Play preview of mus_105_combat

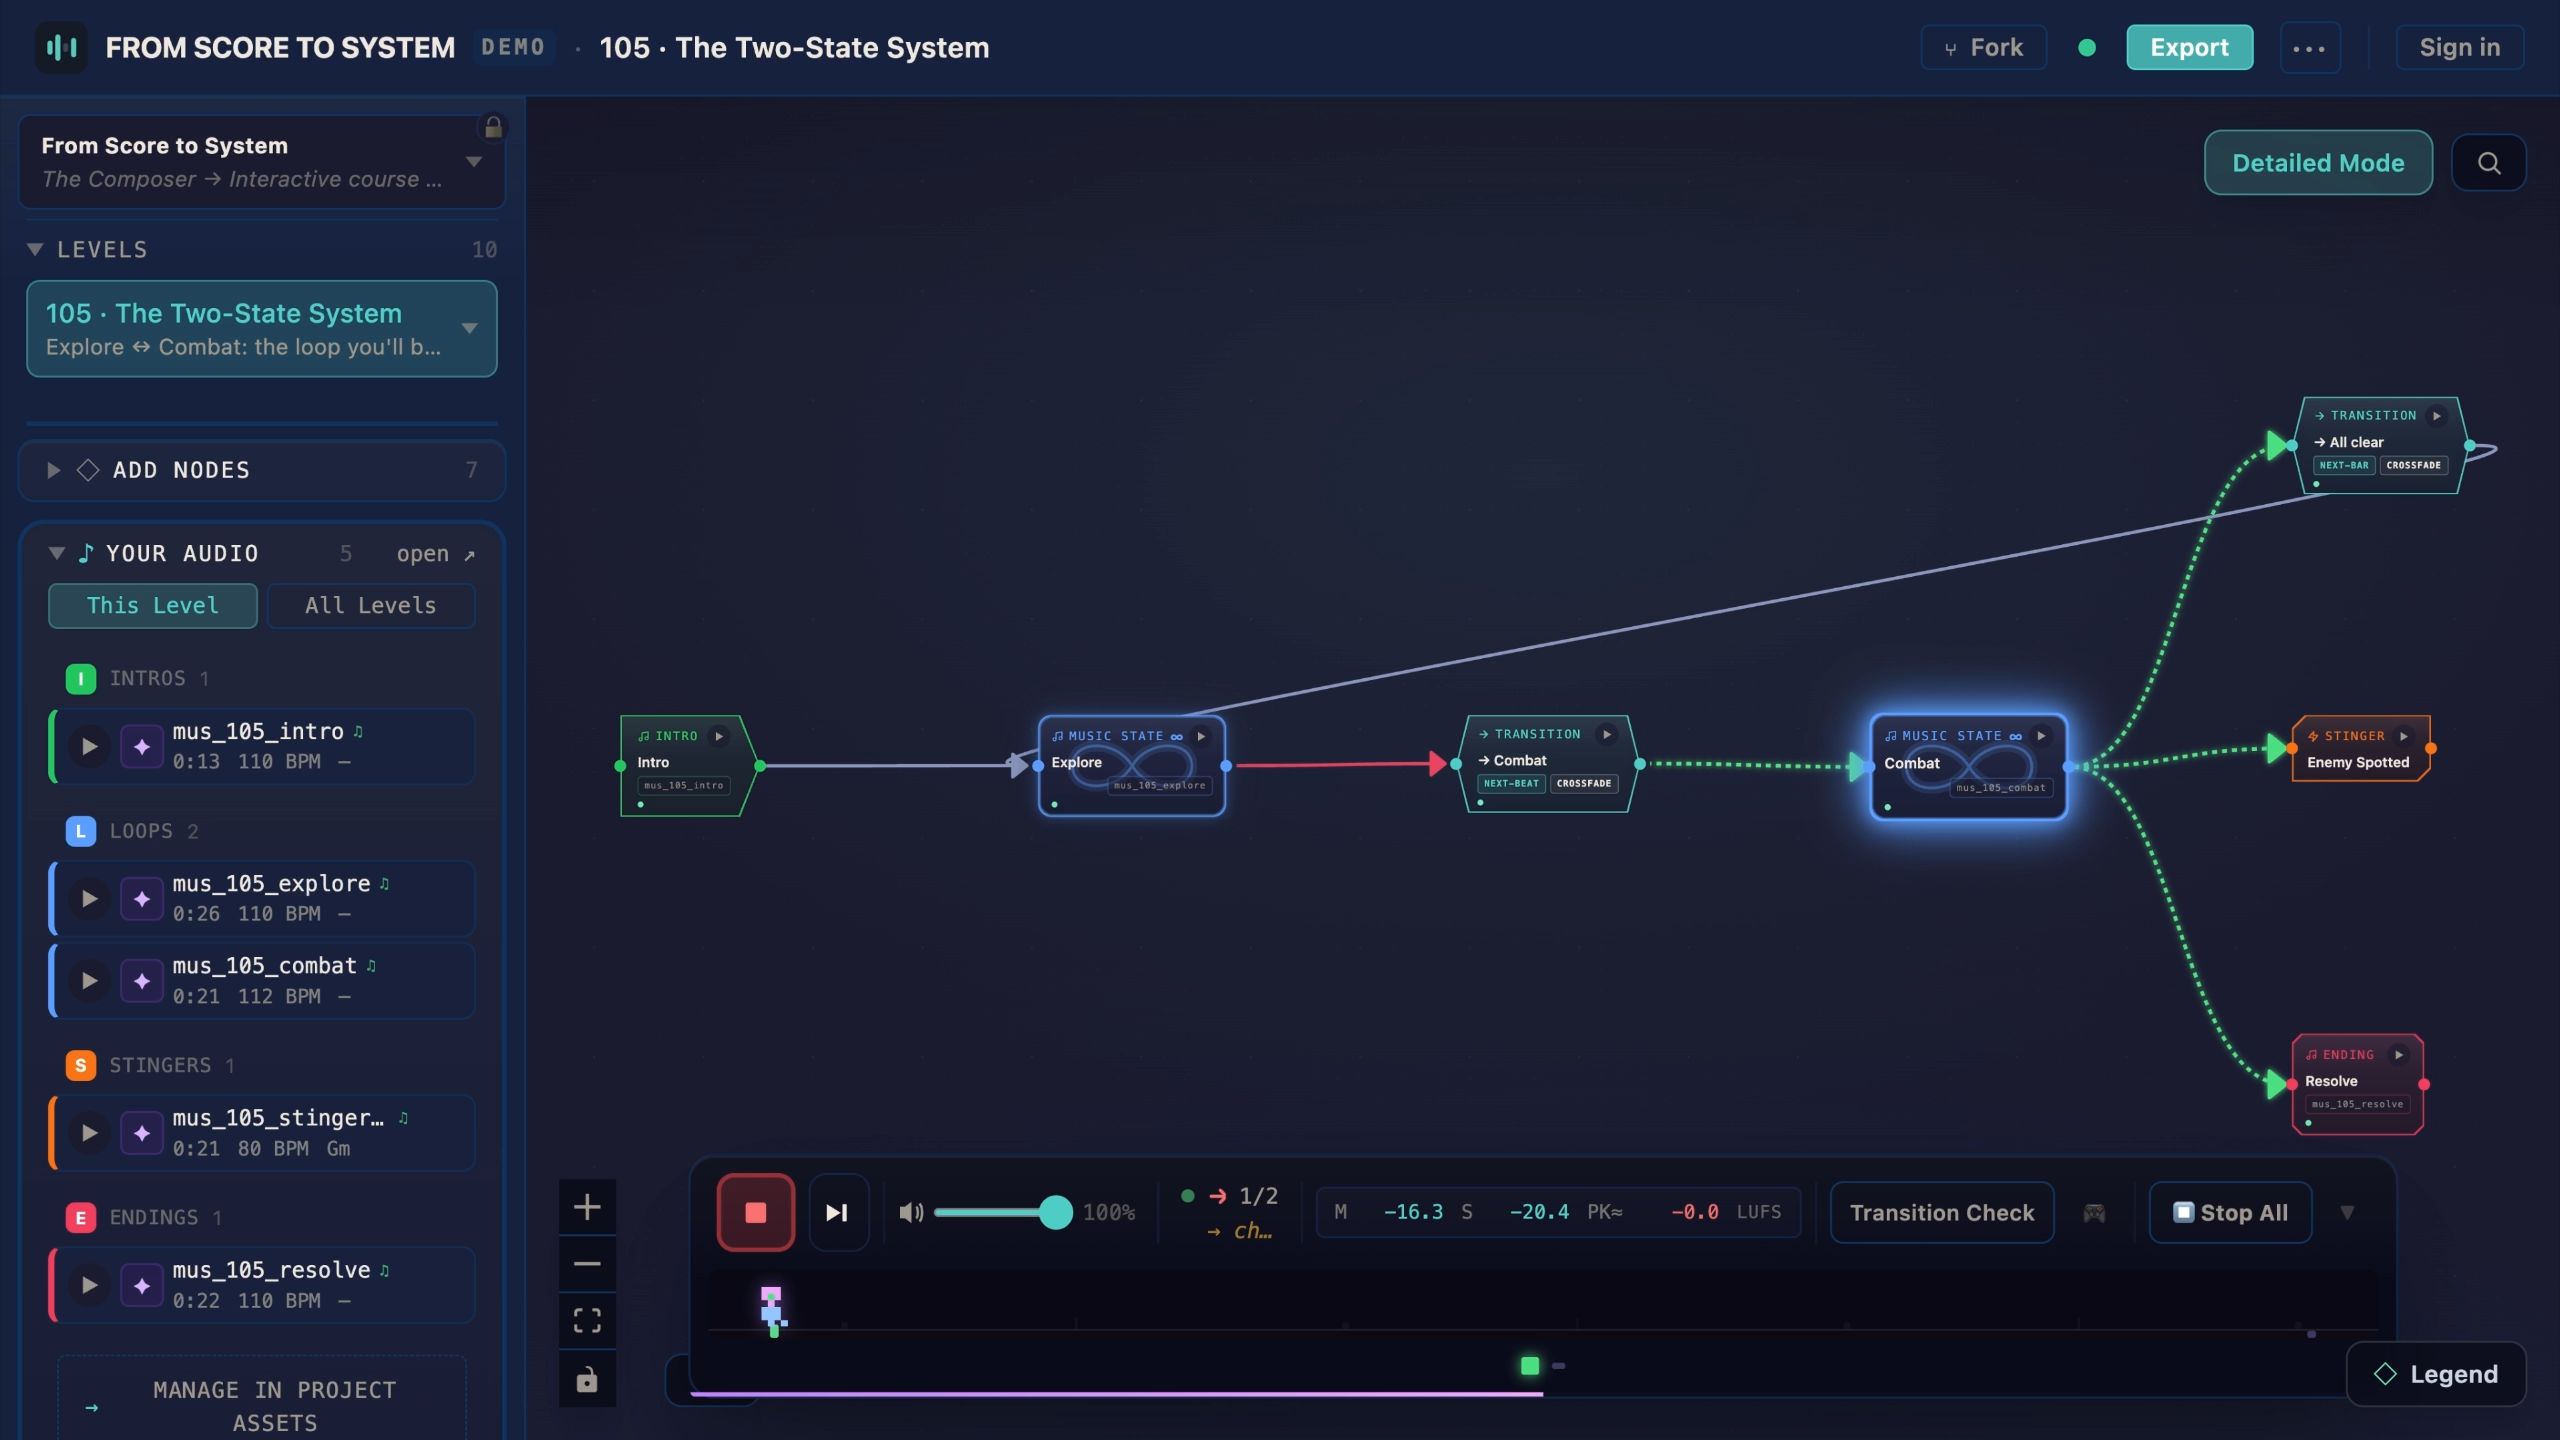tap(89, 981)
